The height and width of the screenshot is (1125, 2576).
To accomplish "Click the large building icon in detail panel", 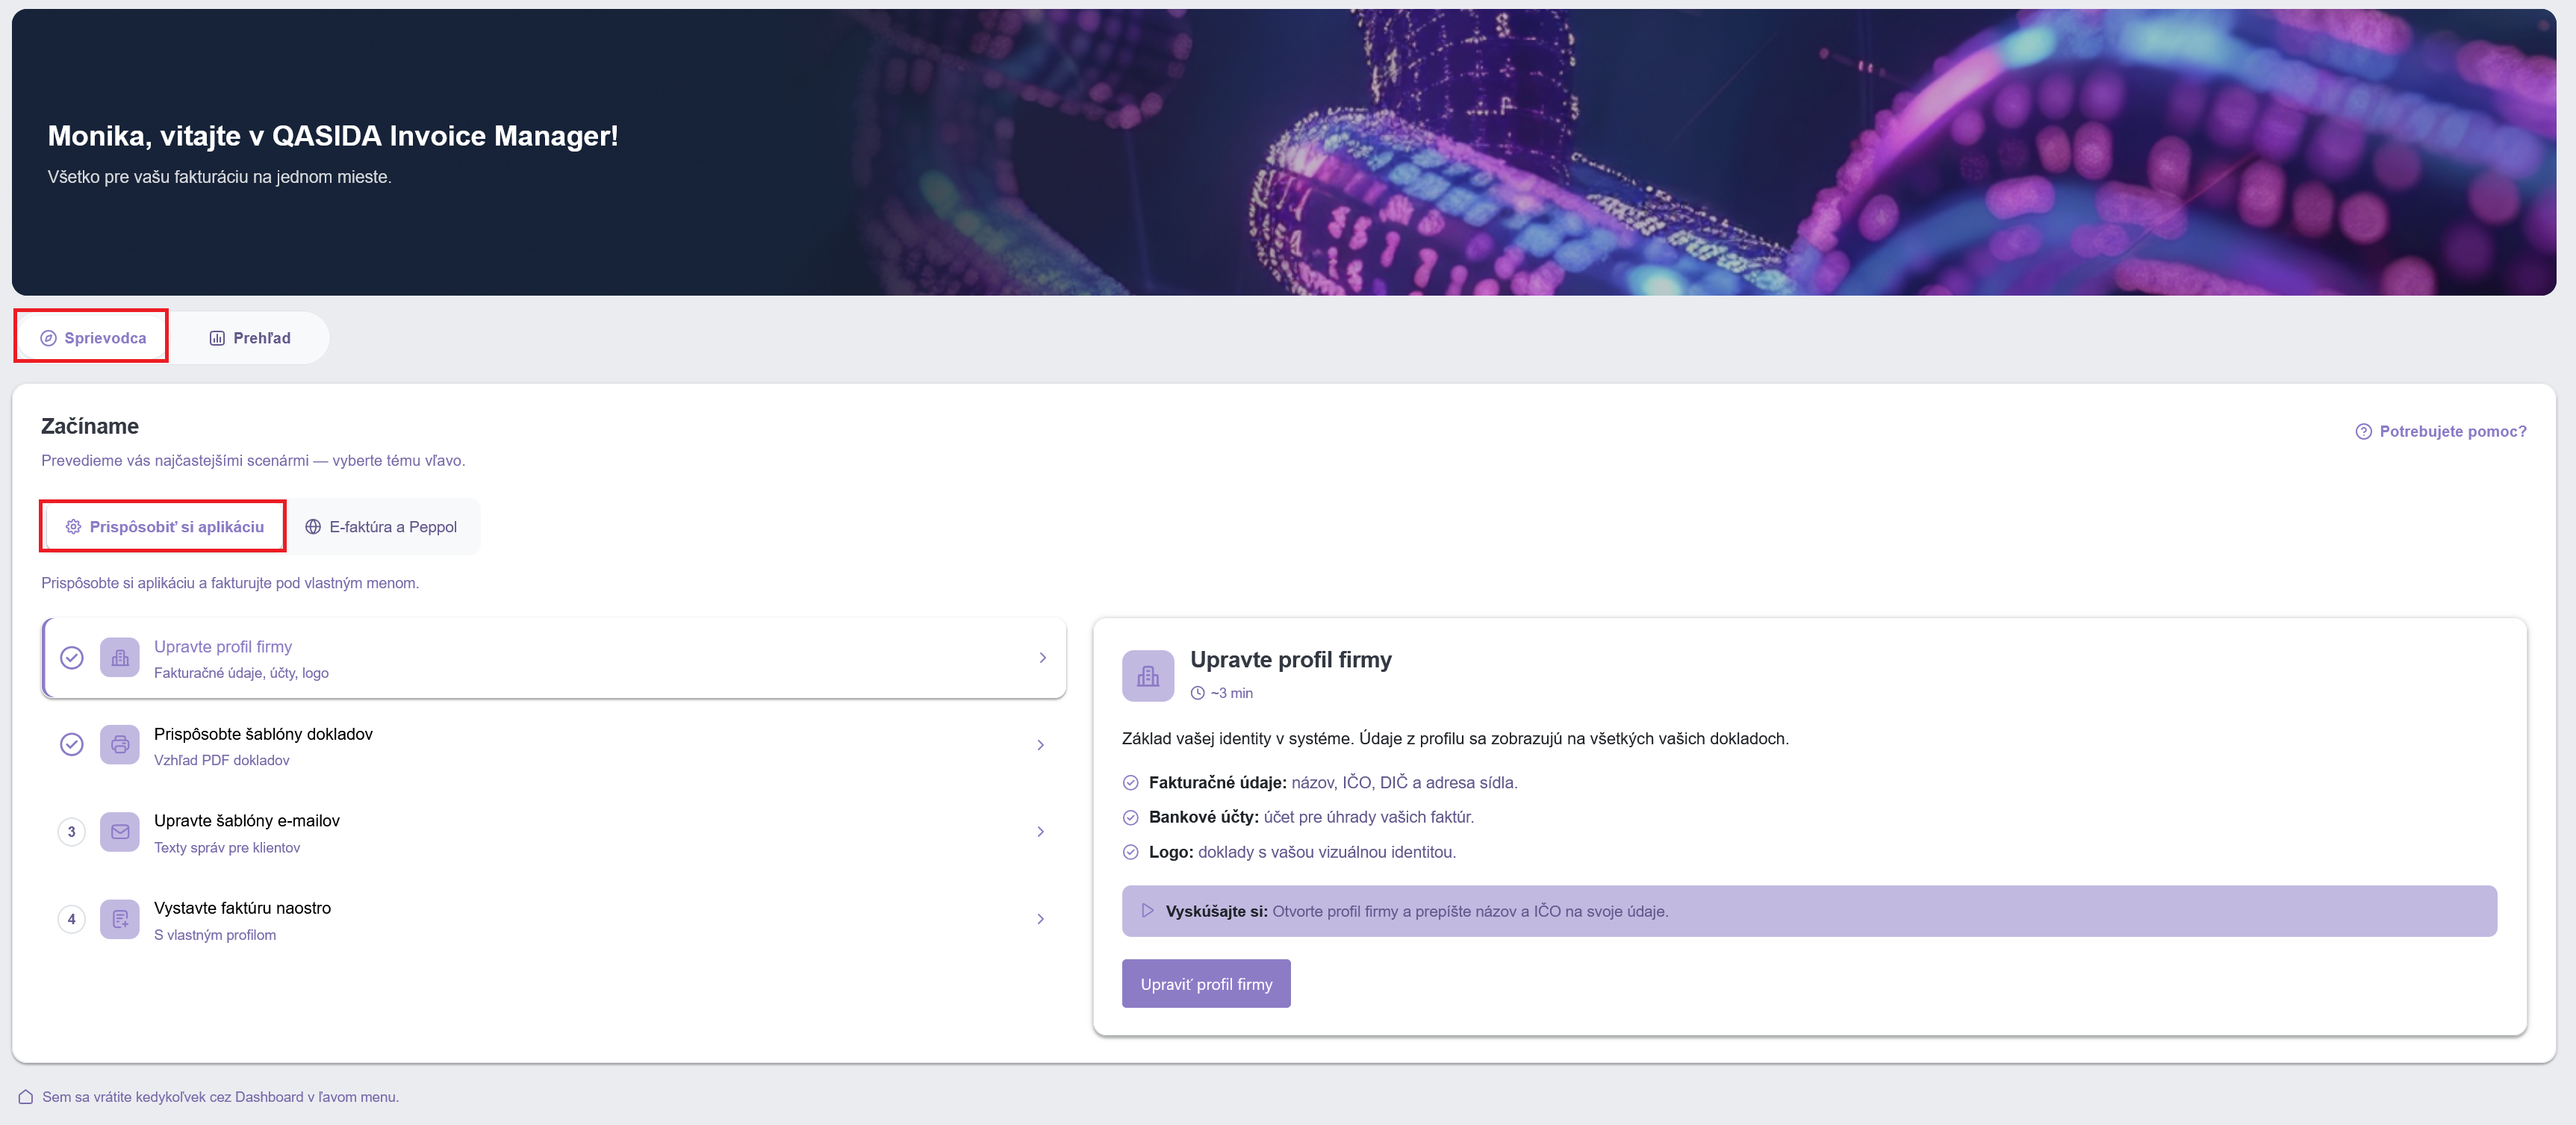I will tap(1148, 676).
